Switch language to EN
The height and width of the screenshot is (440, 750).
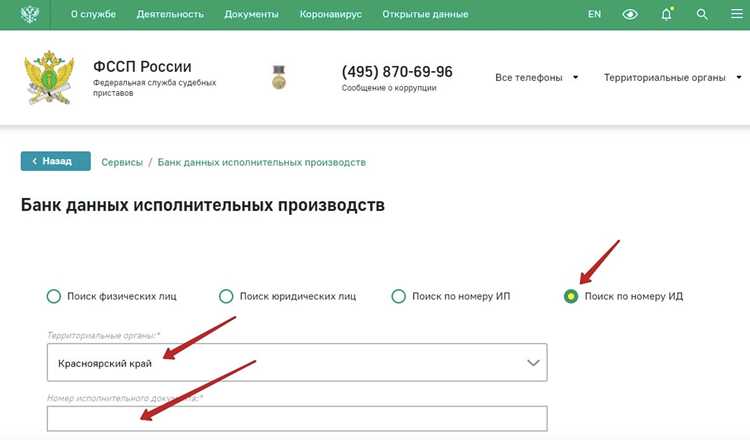click(x=595, y=14)
